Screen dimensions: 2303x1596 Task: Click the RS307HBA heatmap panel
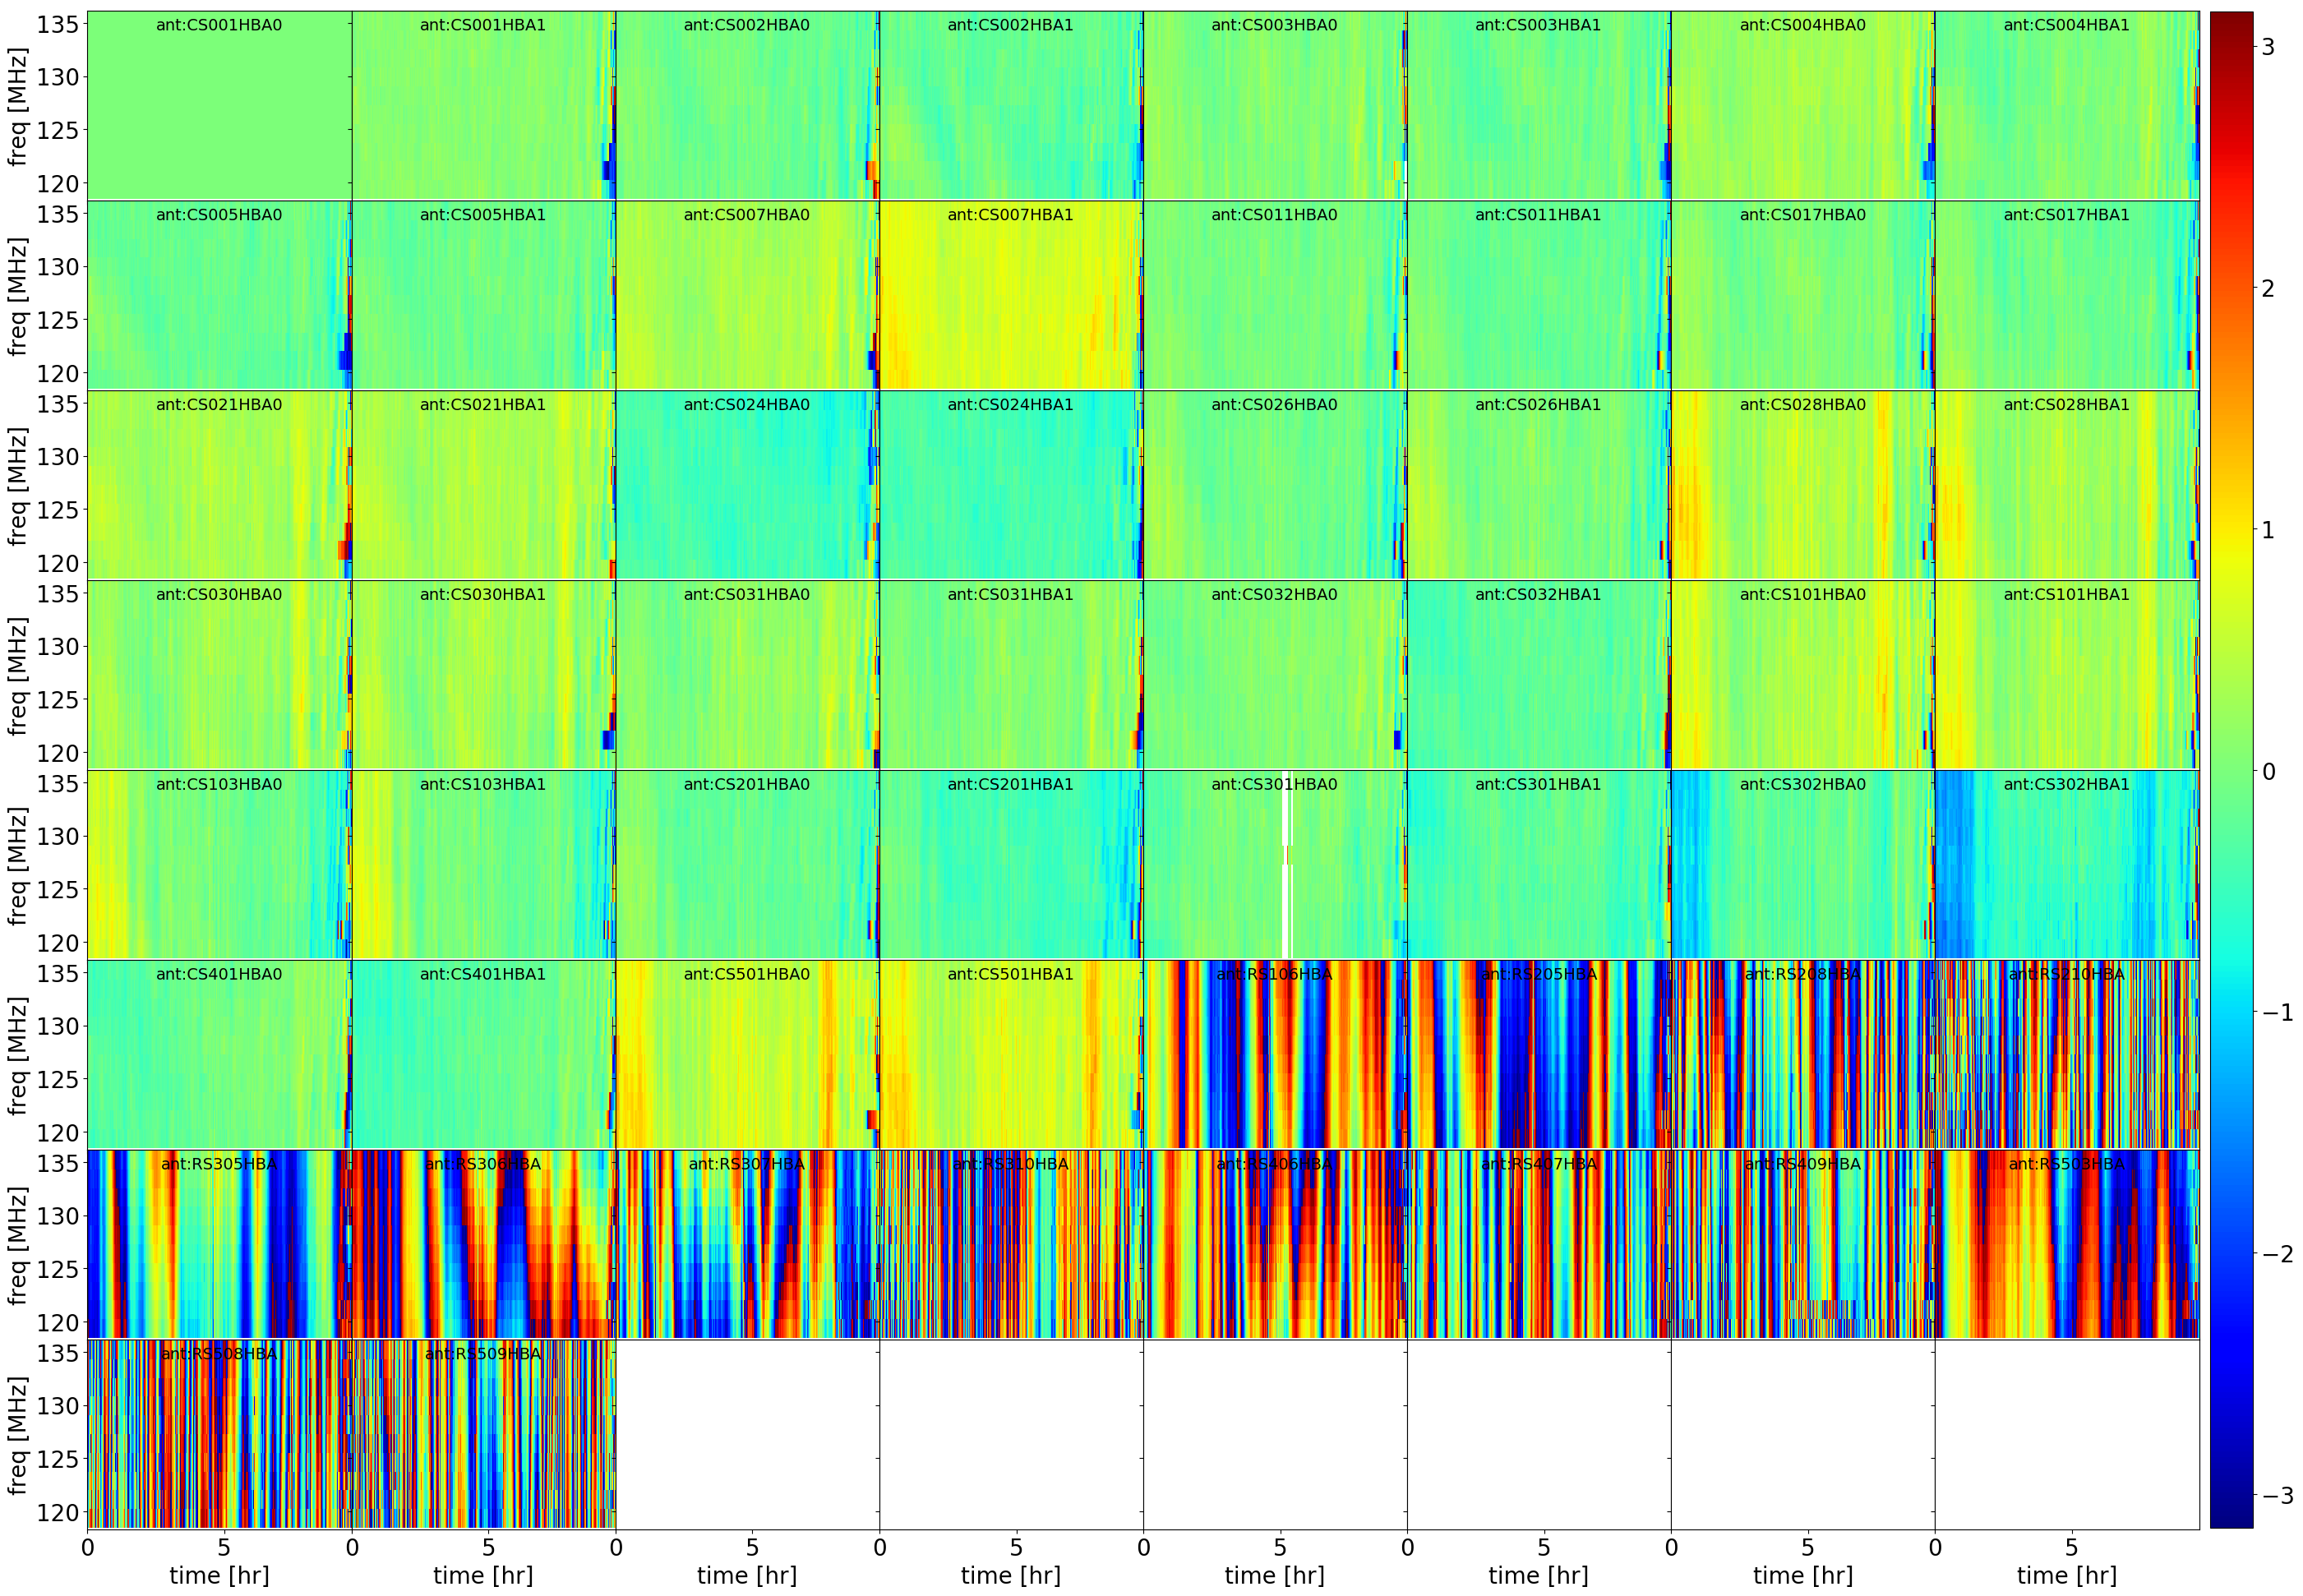pos(747,1245)
